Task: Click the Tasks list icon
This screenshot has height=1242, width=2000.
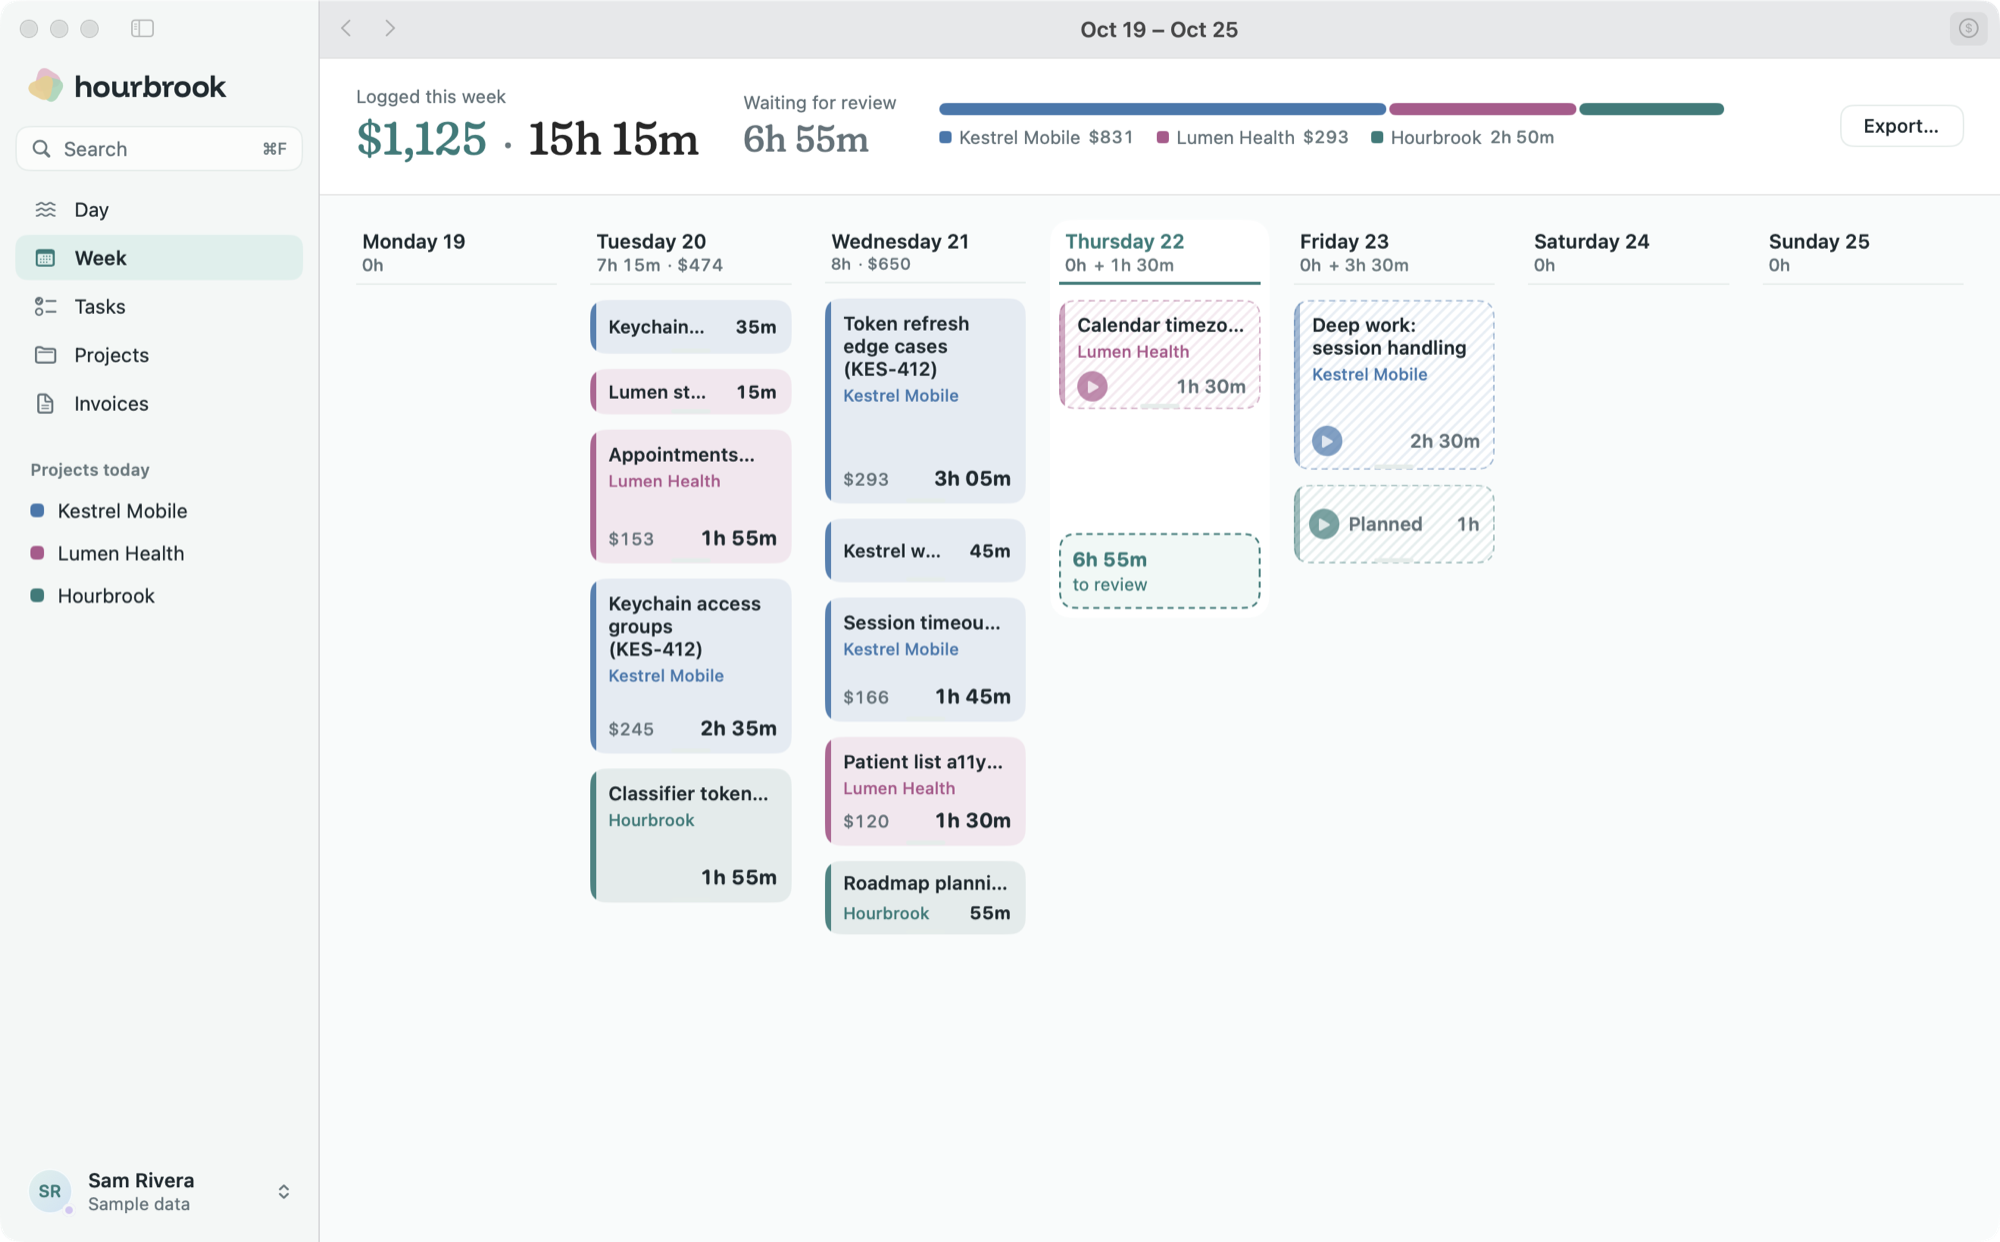Action: coord(45,306)
